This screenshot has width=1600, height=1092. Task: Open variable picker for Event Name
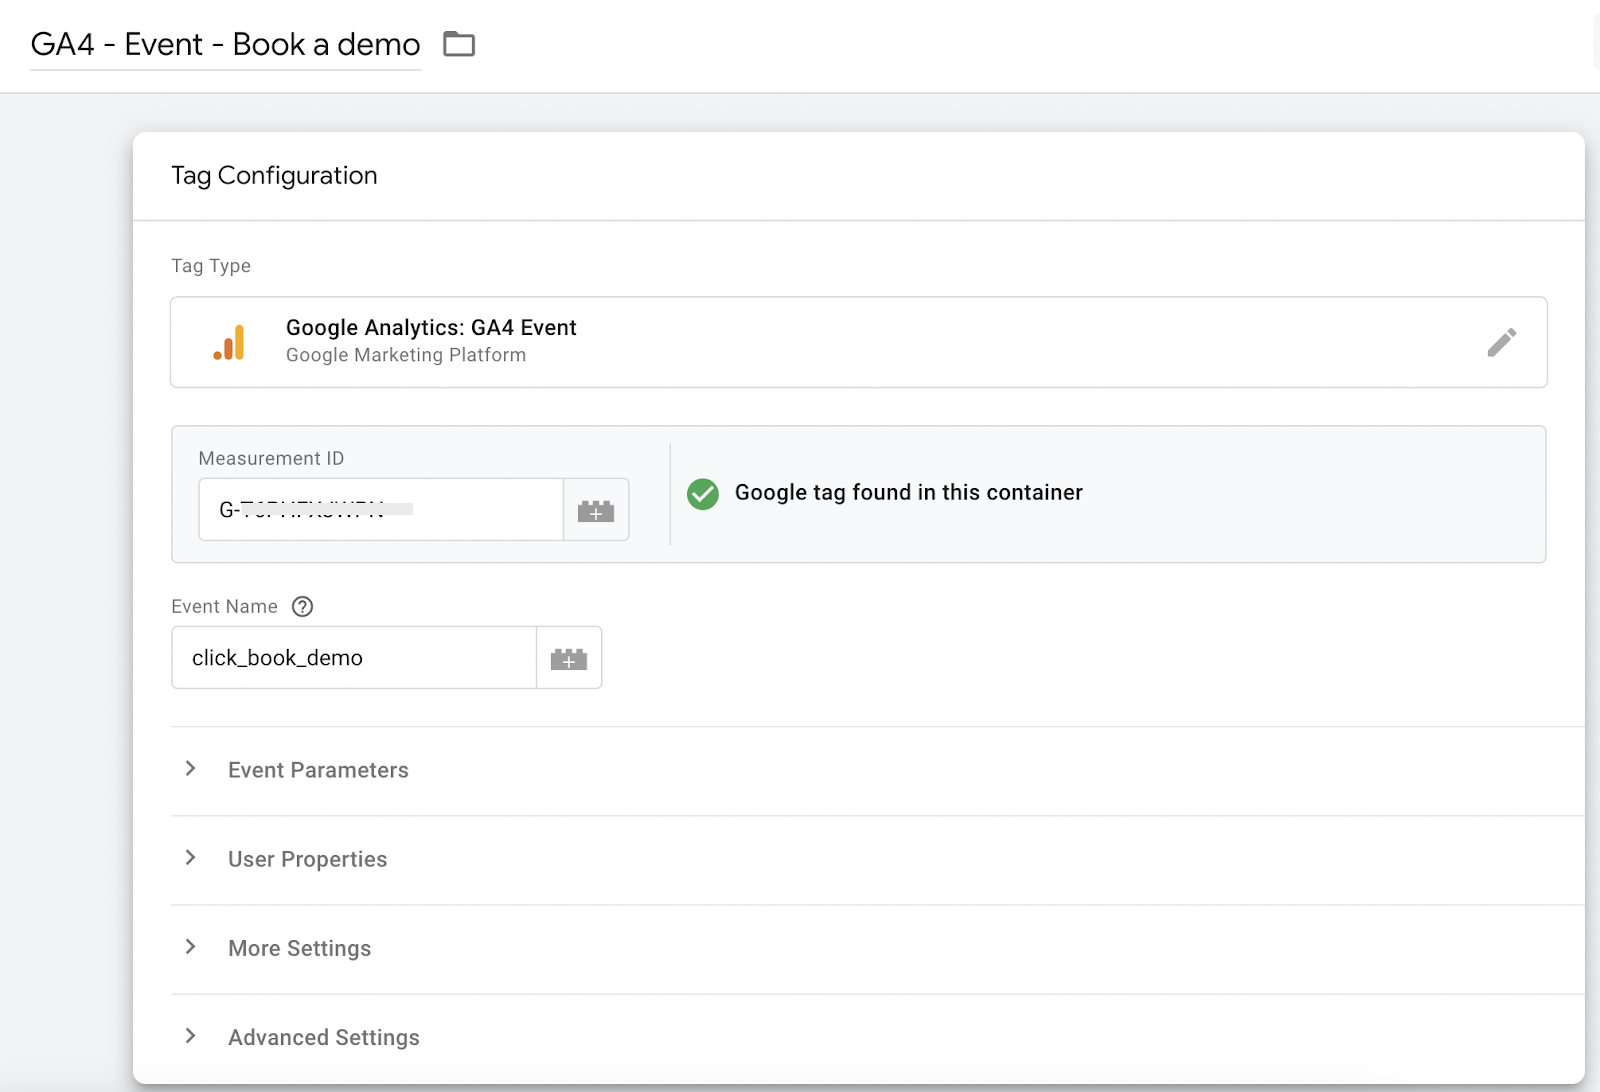569,658
